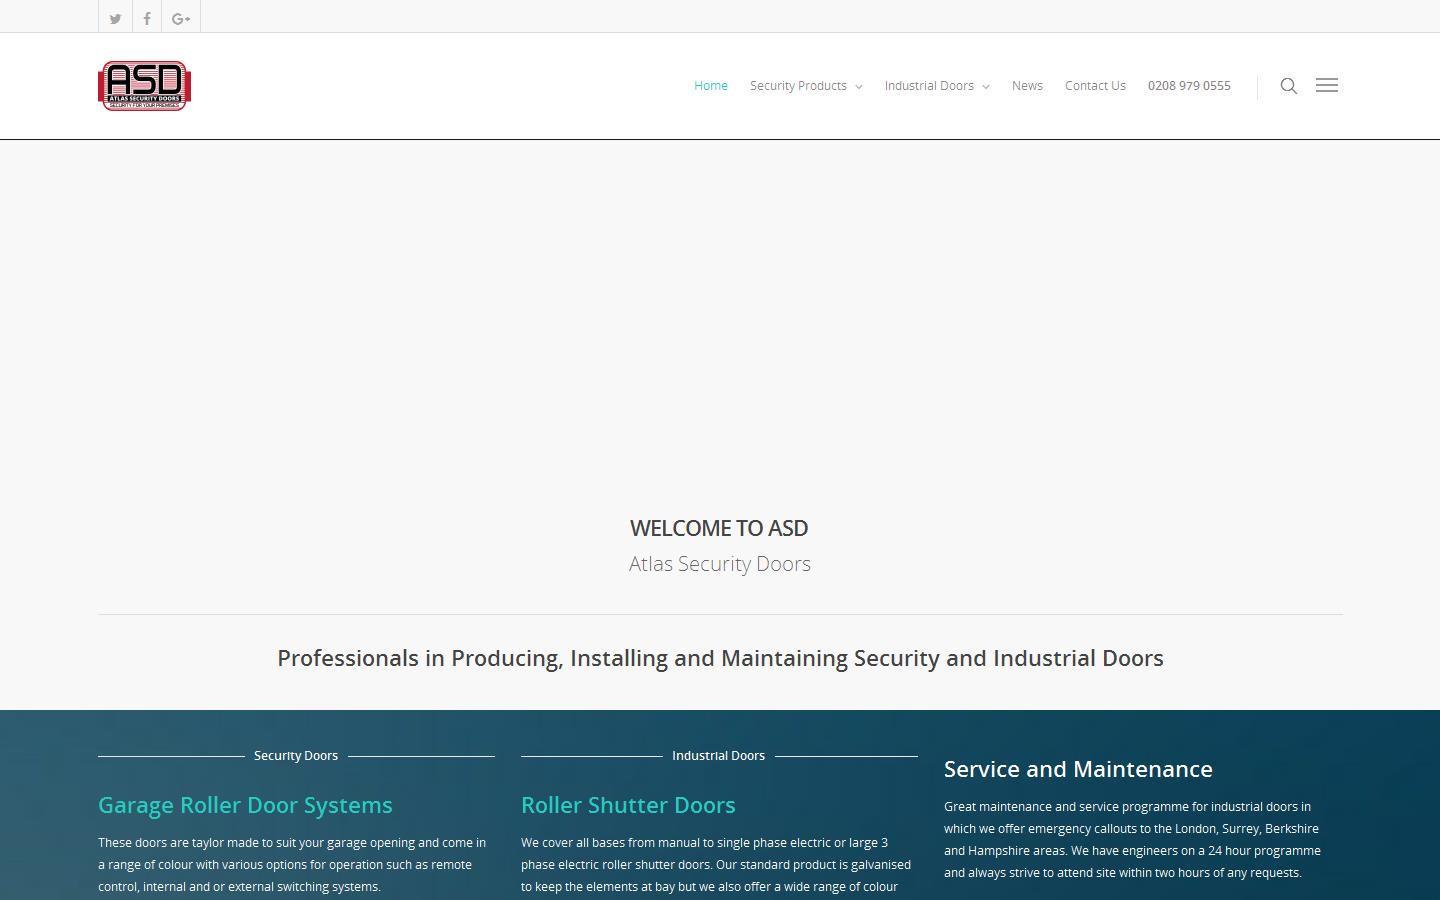Open the News menu item

point(1027,86)
